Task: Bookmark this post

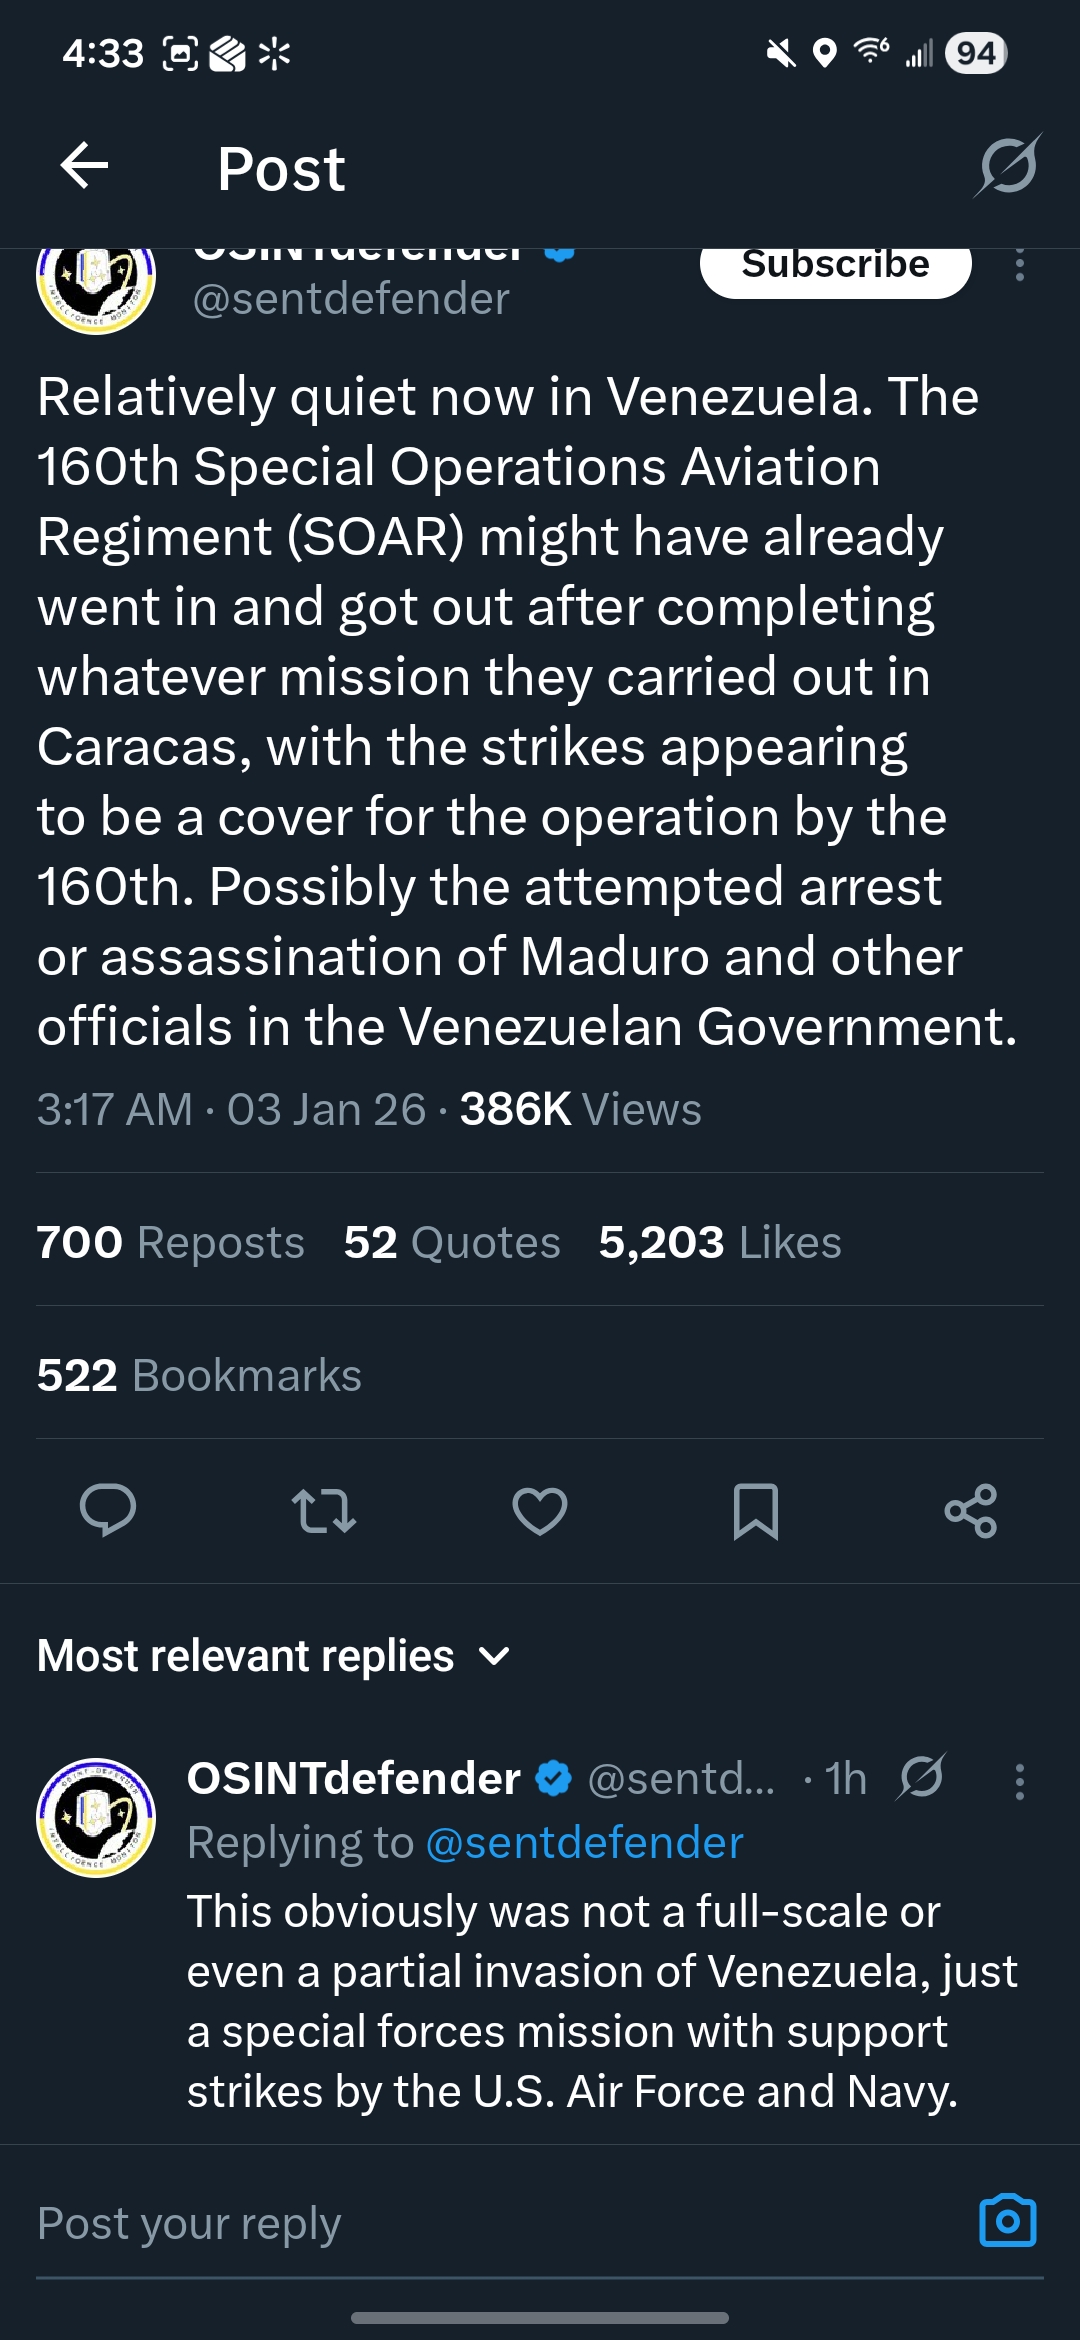Action: pyautogui.click(x=756, y=1510)
